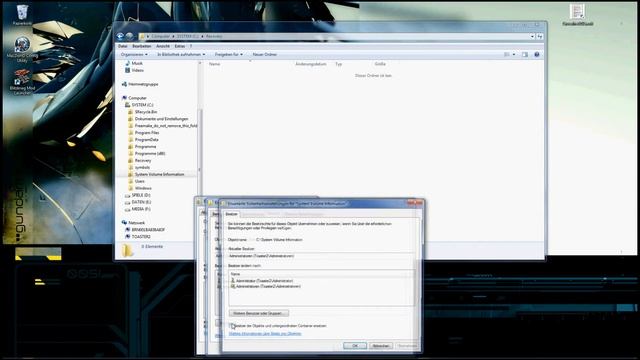Select 'System Volume Information' in folder tree
This screenshot has width=640, height=360.
[x=159, y=174]
